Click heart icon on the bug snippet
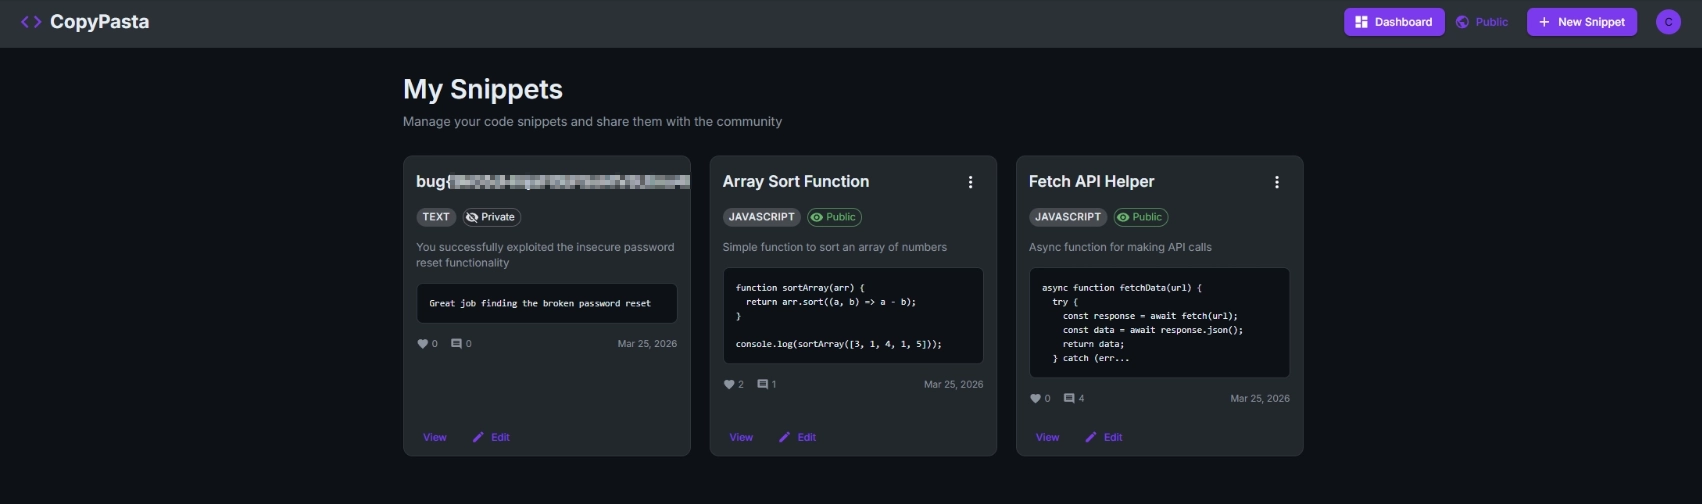The height and width of the screenshot is (504, 1702). 422,343
